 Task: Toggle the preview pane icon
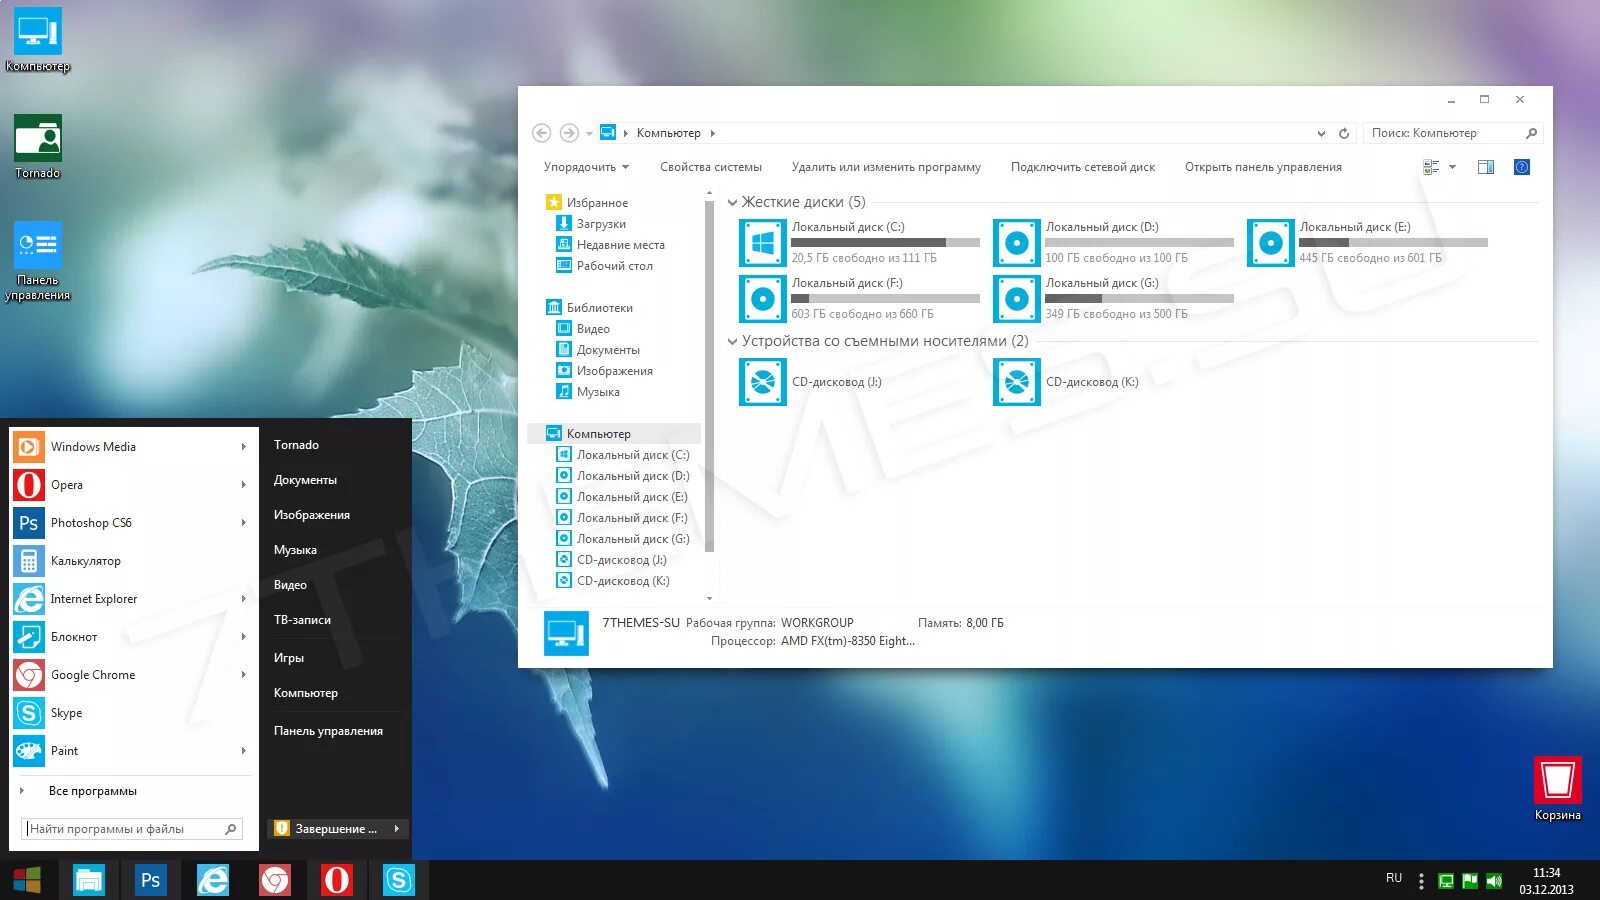pos(1486,167)
